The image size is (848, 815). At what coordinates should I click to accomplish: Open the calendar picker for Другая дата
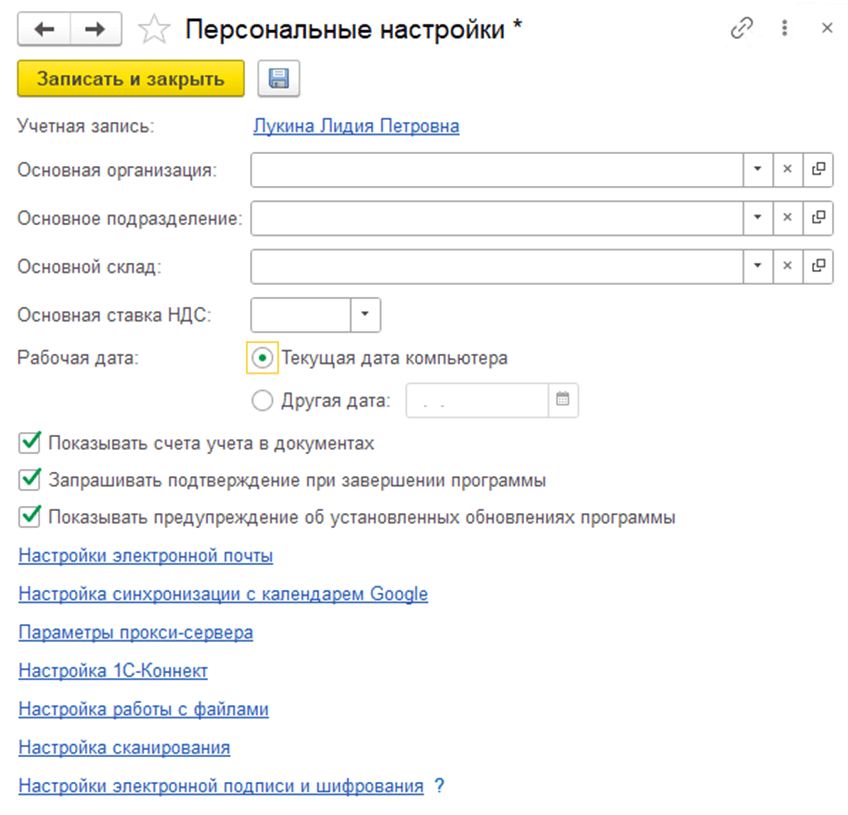click(562, 400)
